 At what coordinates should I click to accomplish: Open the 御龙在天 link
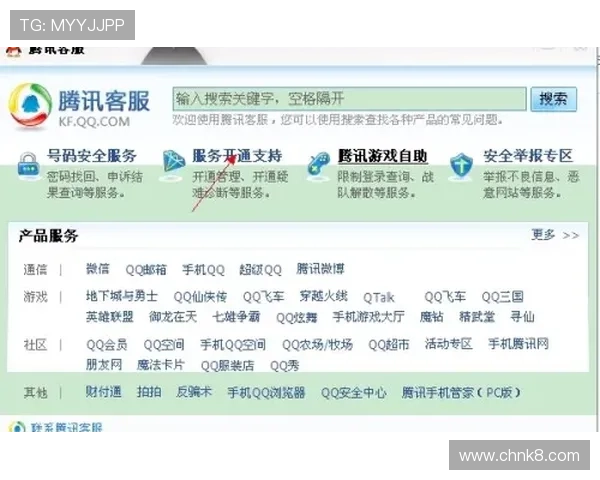173,317
